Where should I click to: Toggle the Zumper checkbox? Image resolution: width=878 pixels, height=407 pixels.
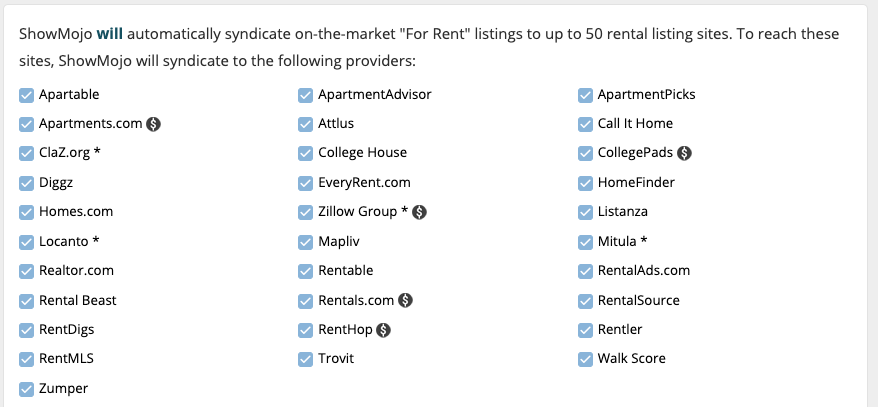[x=26, y=388]
